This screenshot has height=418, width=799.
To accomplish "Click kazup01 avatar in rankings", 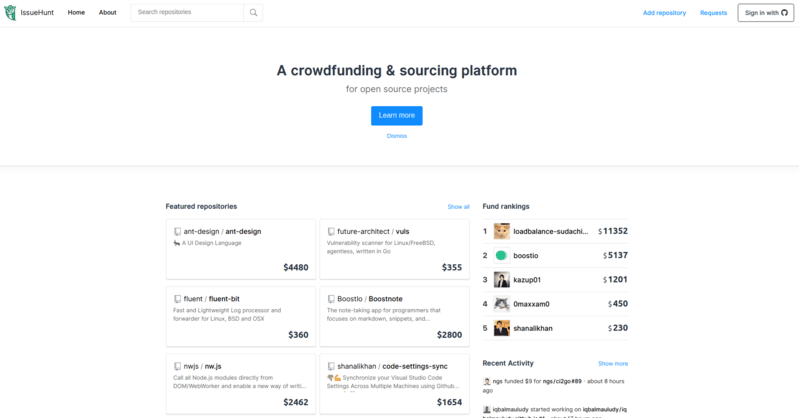I will pos(501,279).
